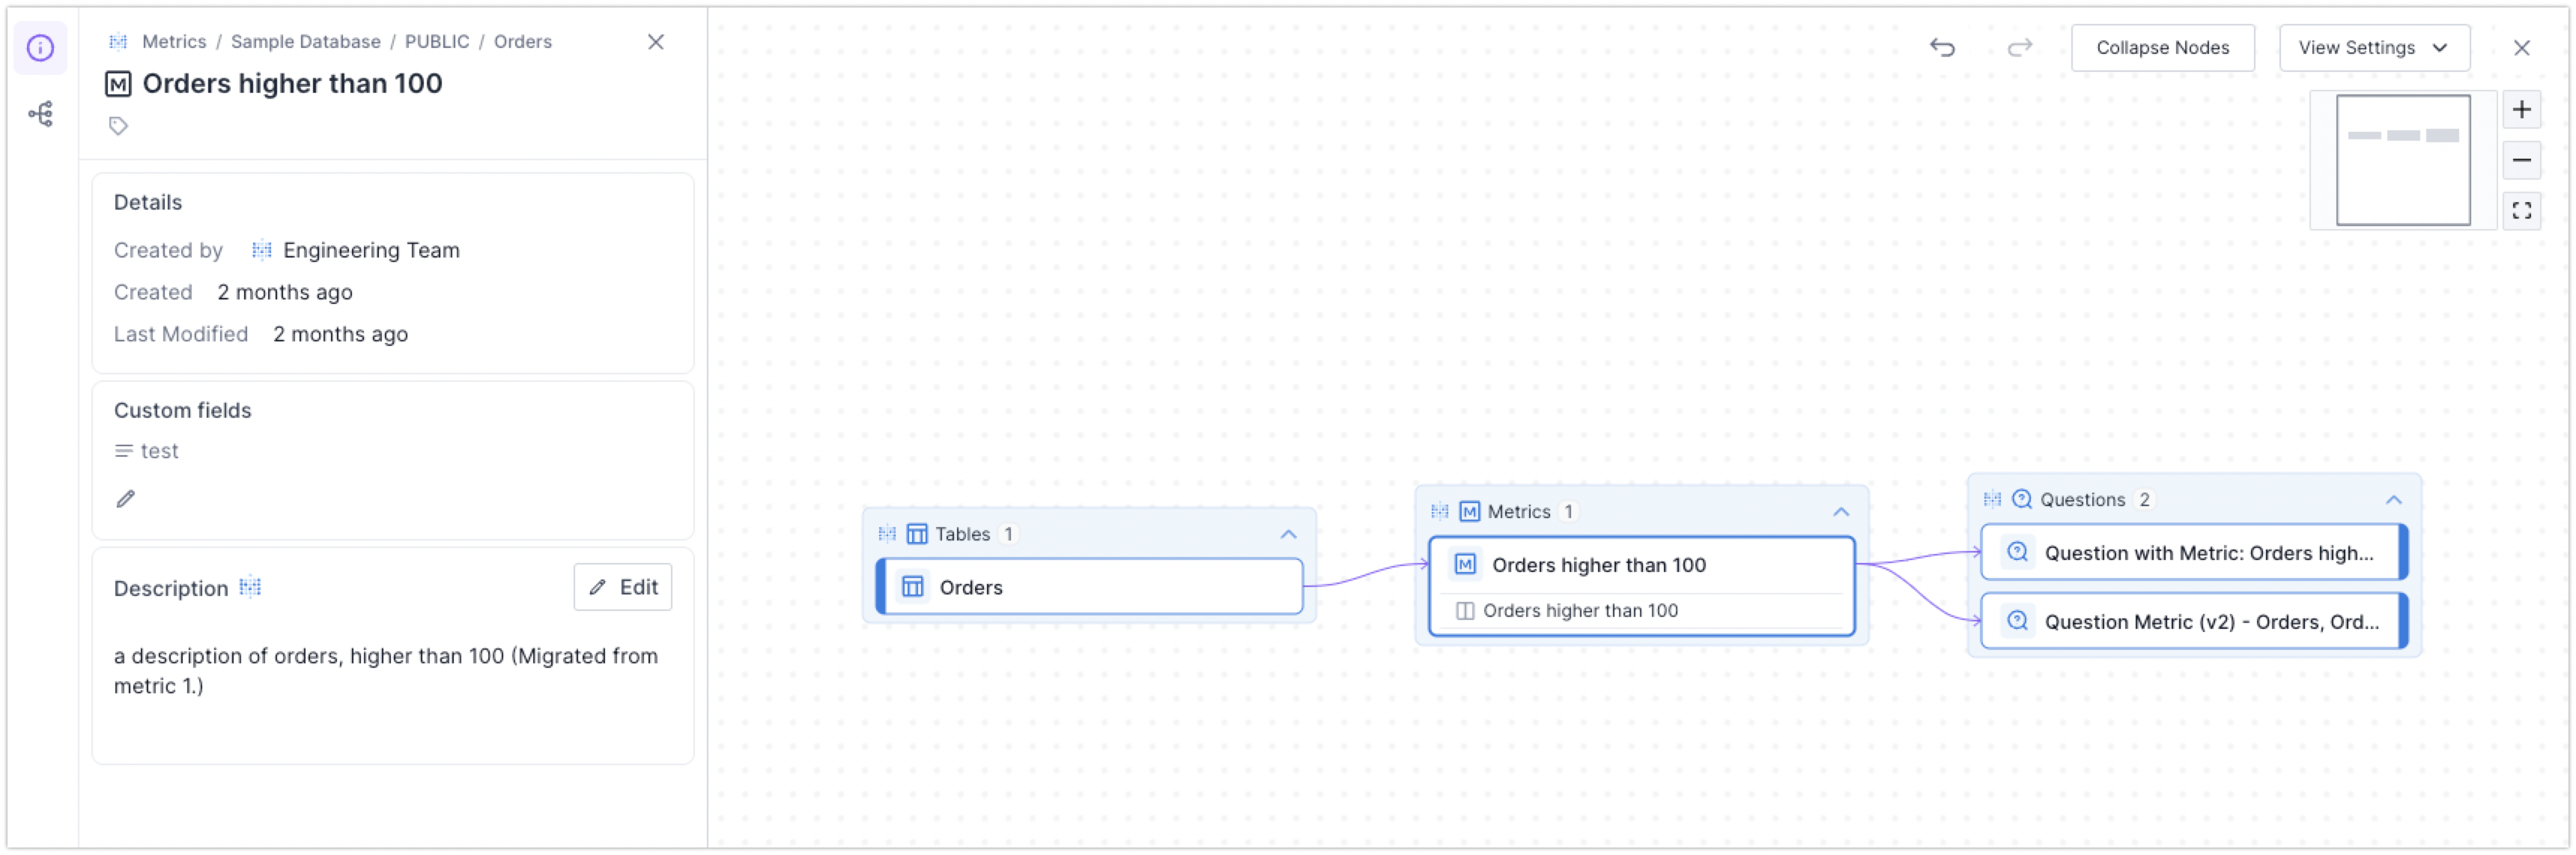Click the graph minimap thumbnail
2576x855 pixels.
[2402, 160]
